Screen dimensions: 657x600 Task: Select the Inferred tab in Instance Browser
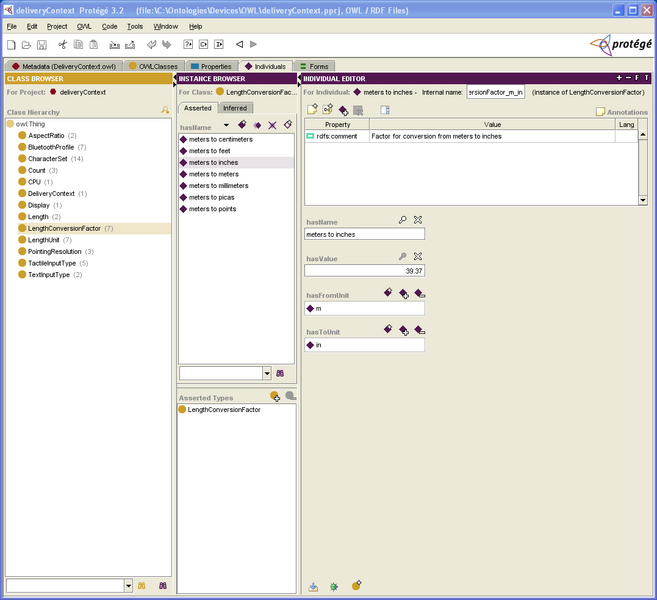[x=235, y=108]
